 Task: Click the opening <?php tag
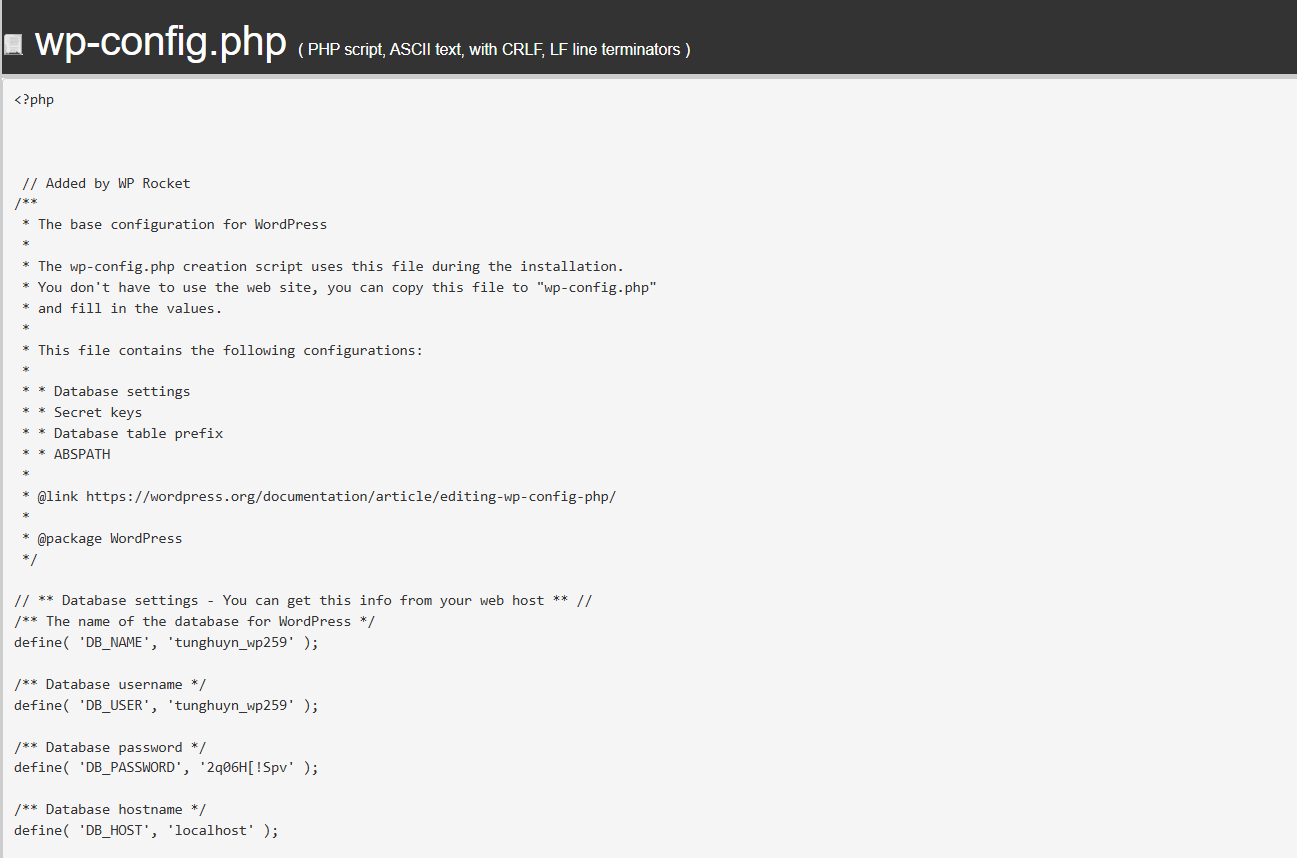34,100
